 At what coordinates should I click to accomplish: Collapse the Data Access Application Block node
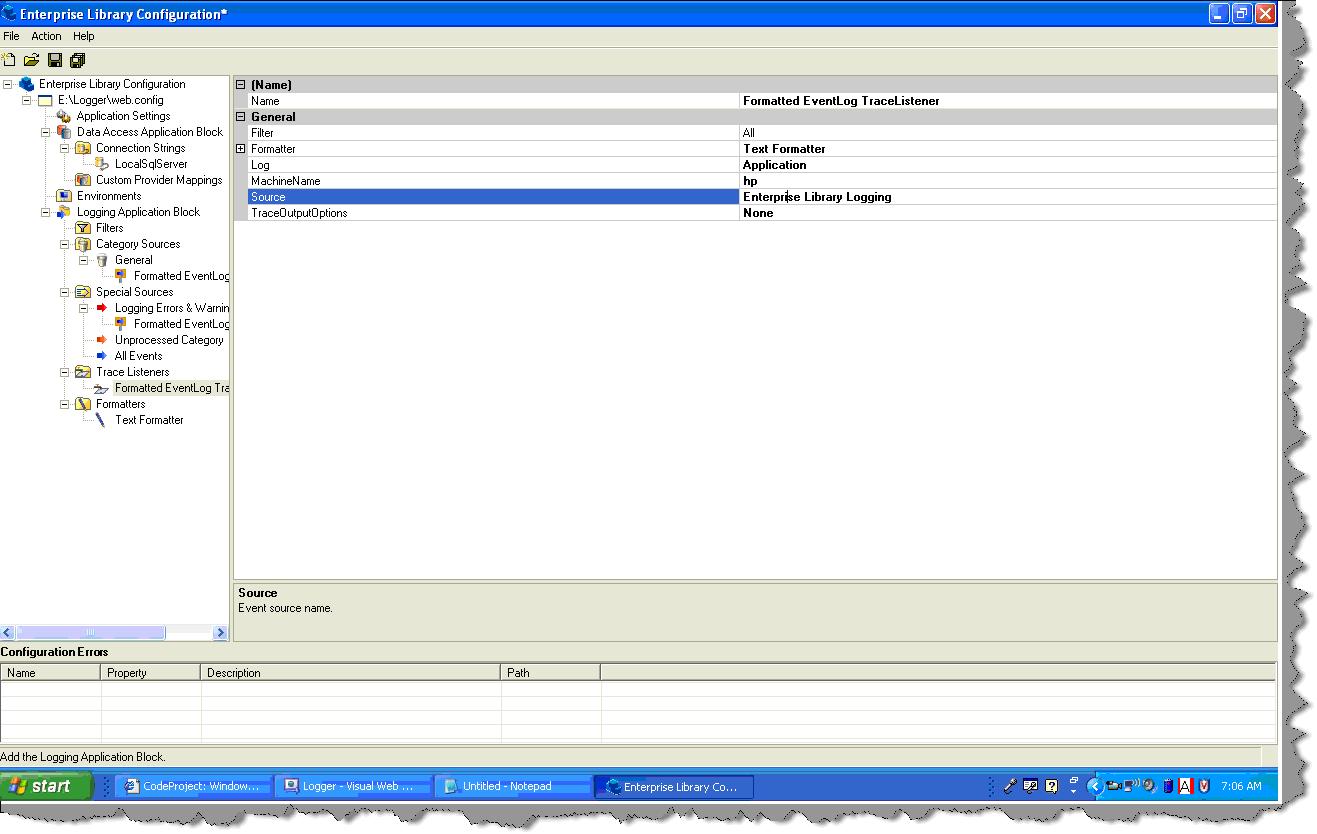pyautogui.click(x=45, y=132)
